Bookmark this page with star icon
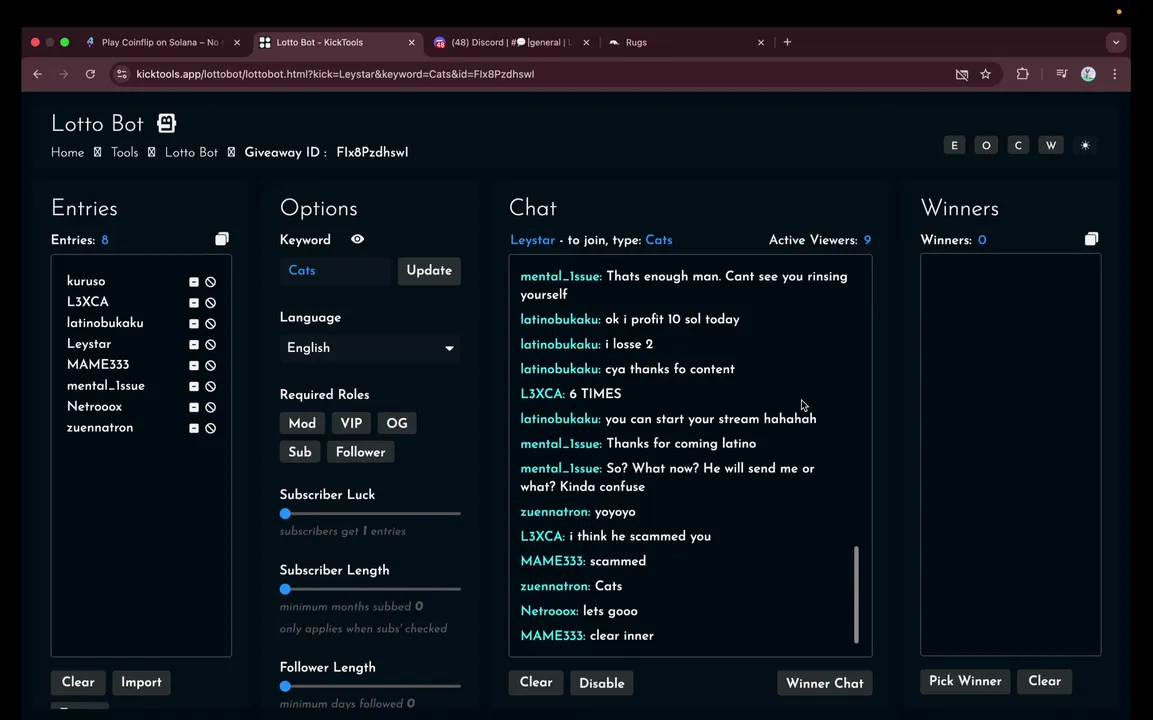The width and height of the screenshot is (1153, 720). [x=985, y=74]
